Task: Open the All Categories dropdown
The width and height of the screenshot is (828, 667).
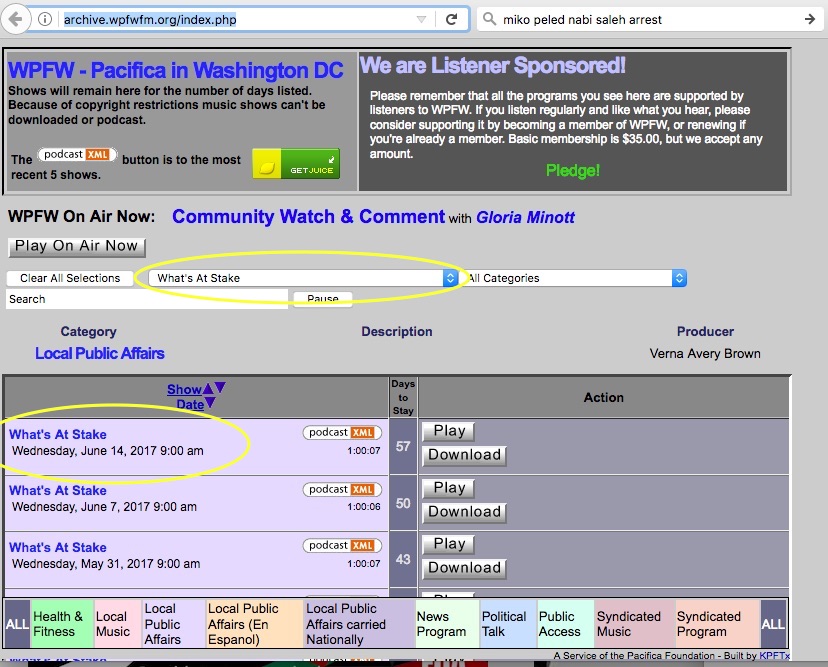Action: coord(576,278)
